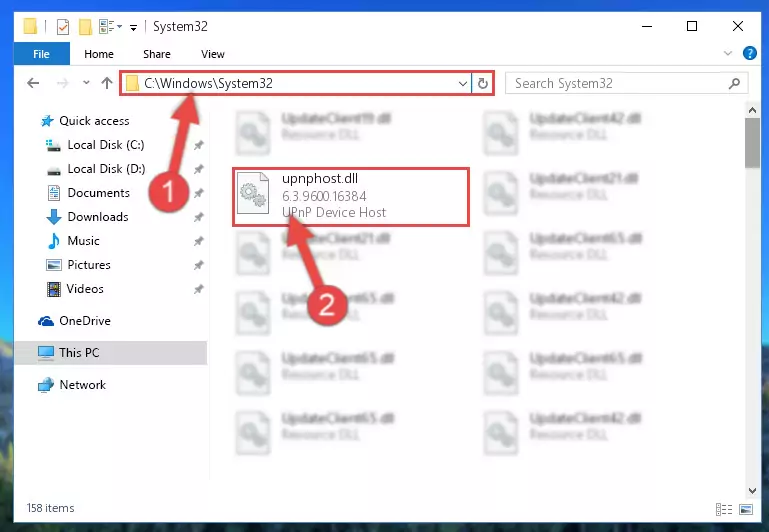This screenshot has height=532, width=769.
Task: Select Quick access in navigation pane
Action: (x=94, y=121)
